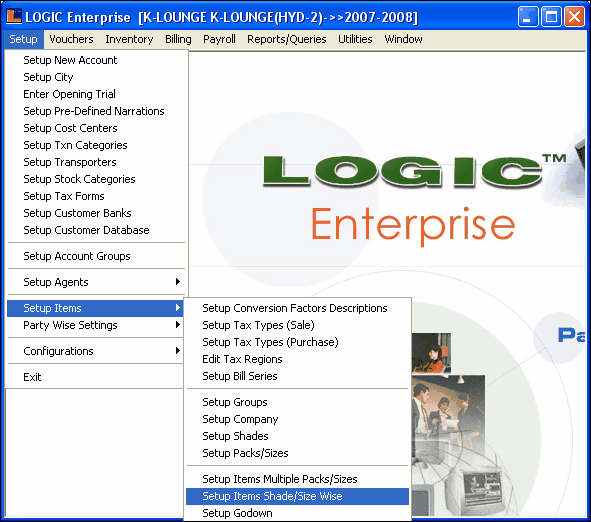Select Setup Pre-Defined Narrations
591x522 pixels.
(x=96, y=111)
